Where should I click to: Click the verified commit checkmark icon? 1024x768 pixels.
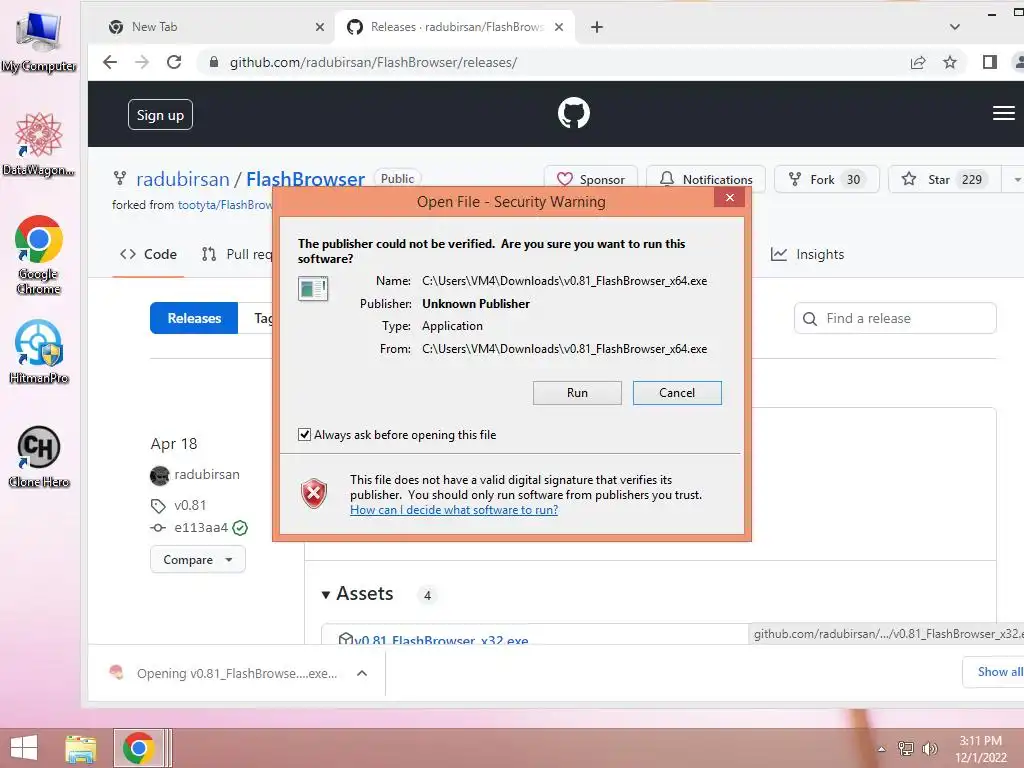tap(240, 528)
